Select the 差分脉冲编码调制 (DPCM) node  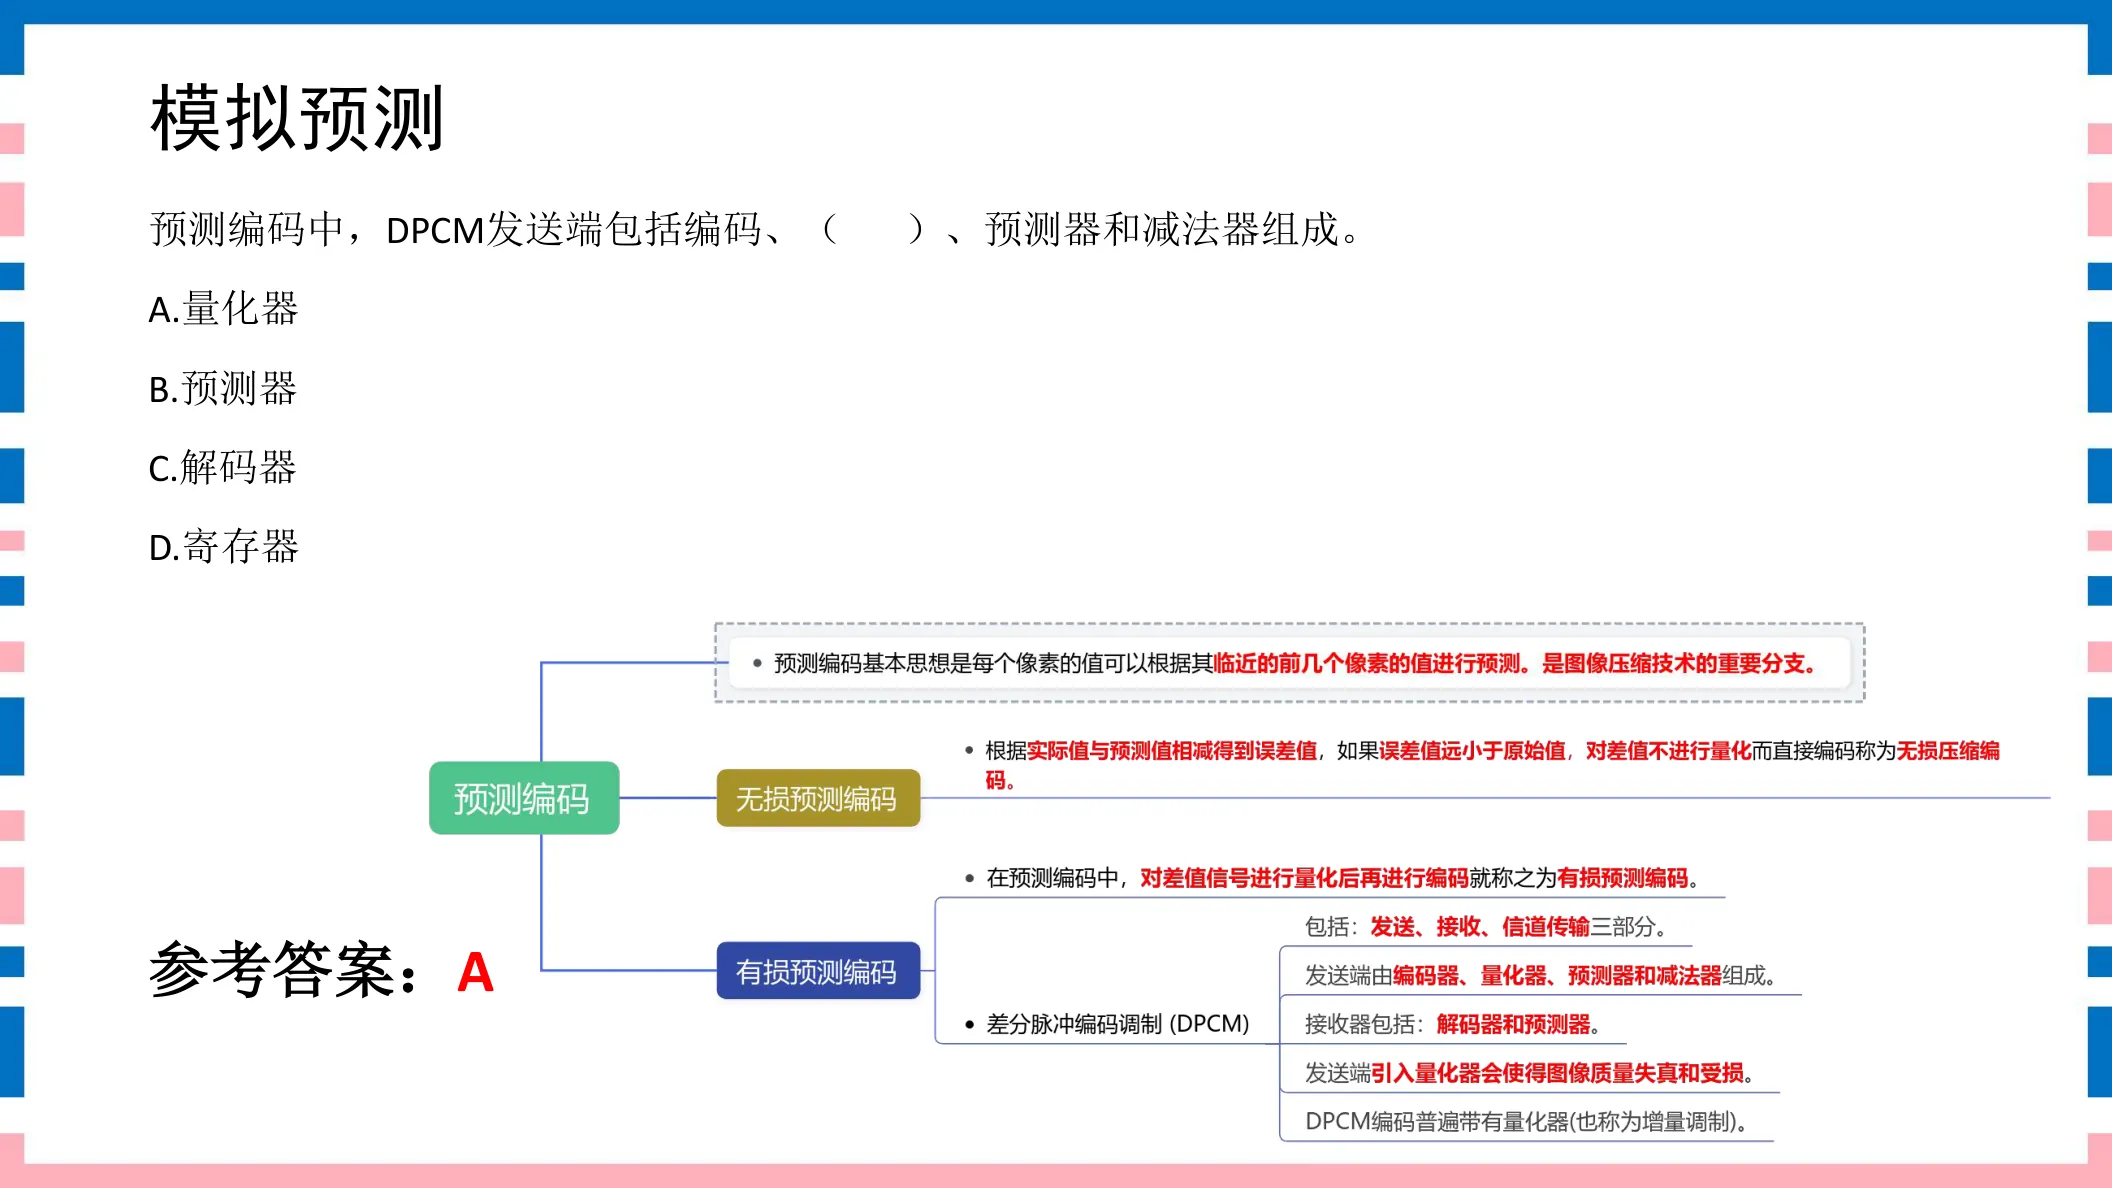[1108, 1024]
